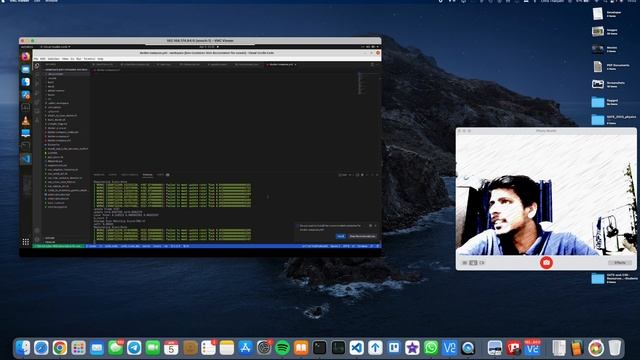Open Help menu in remote VS Code
The width and height of the screenshot is (640, 360).
(x=100, y=59)
